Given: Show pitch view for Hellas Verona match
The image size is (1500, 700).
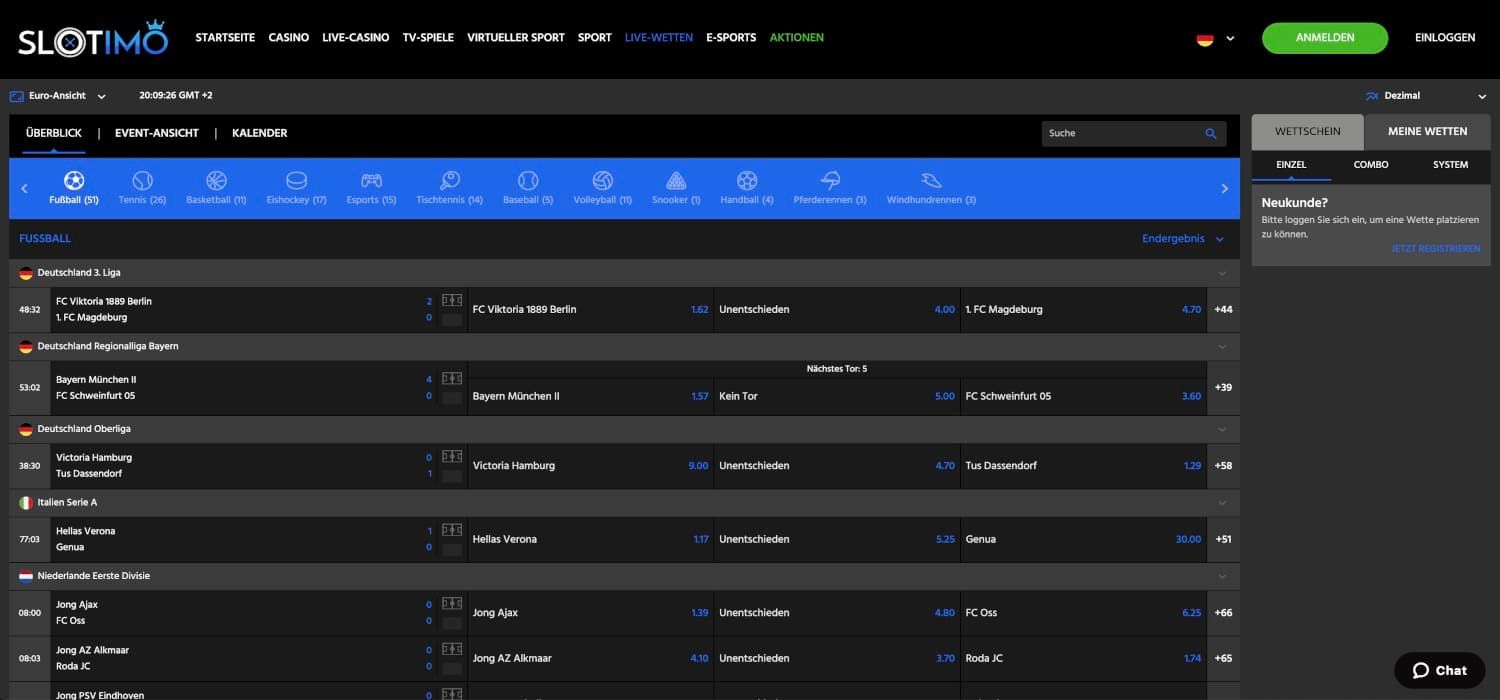Looking at the screenshot, I should [x=452, y=530].
